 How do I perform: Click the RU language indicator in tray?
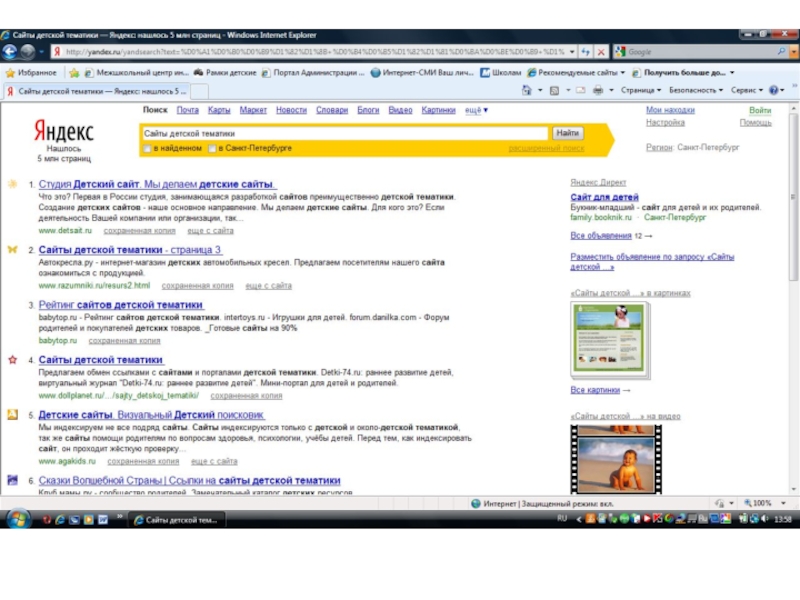pos(562,518)
